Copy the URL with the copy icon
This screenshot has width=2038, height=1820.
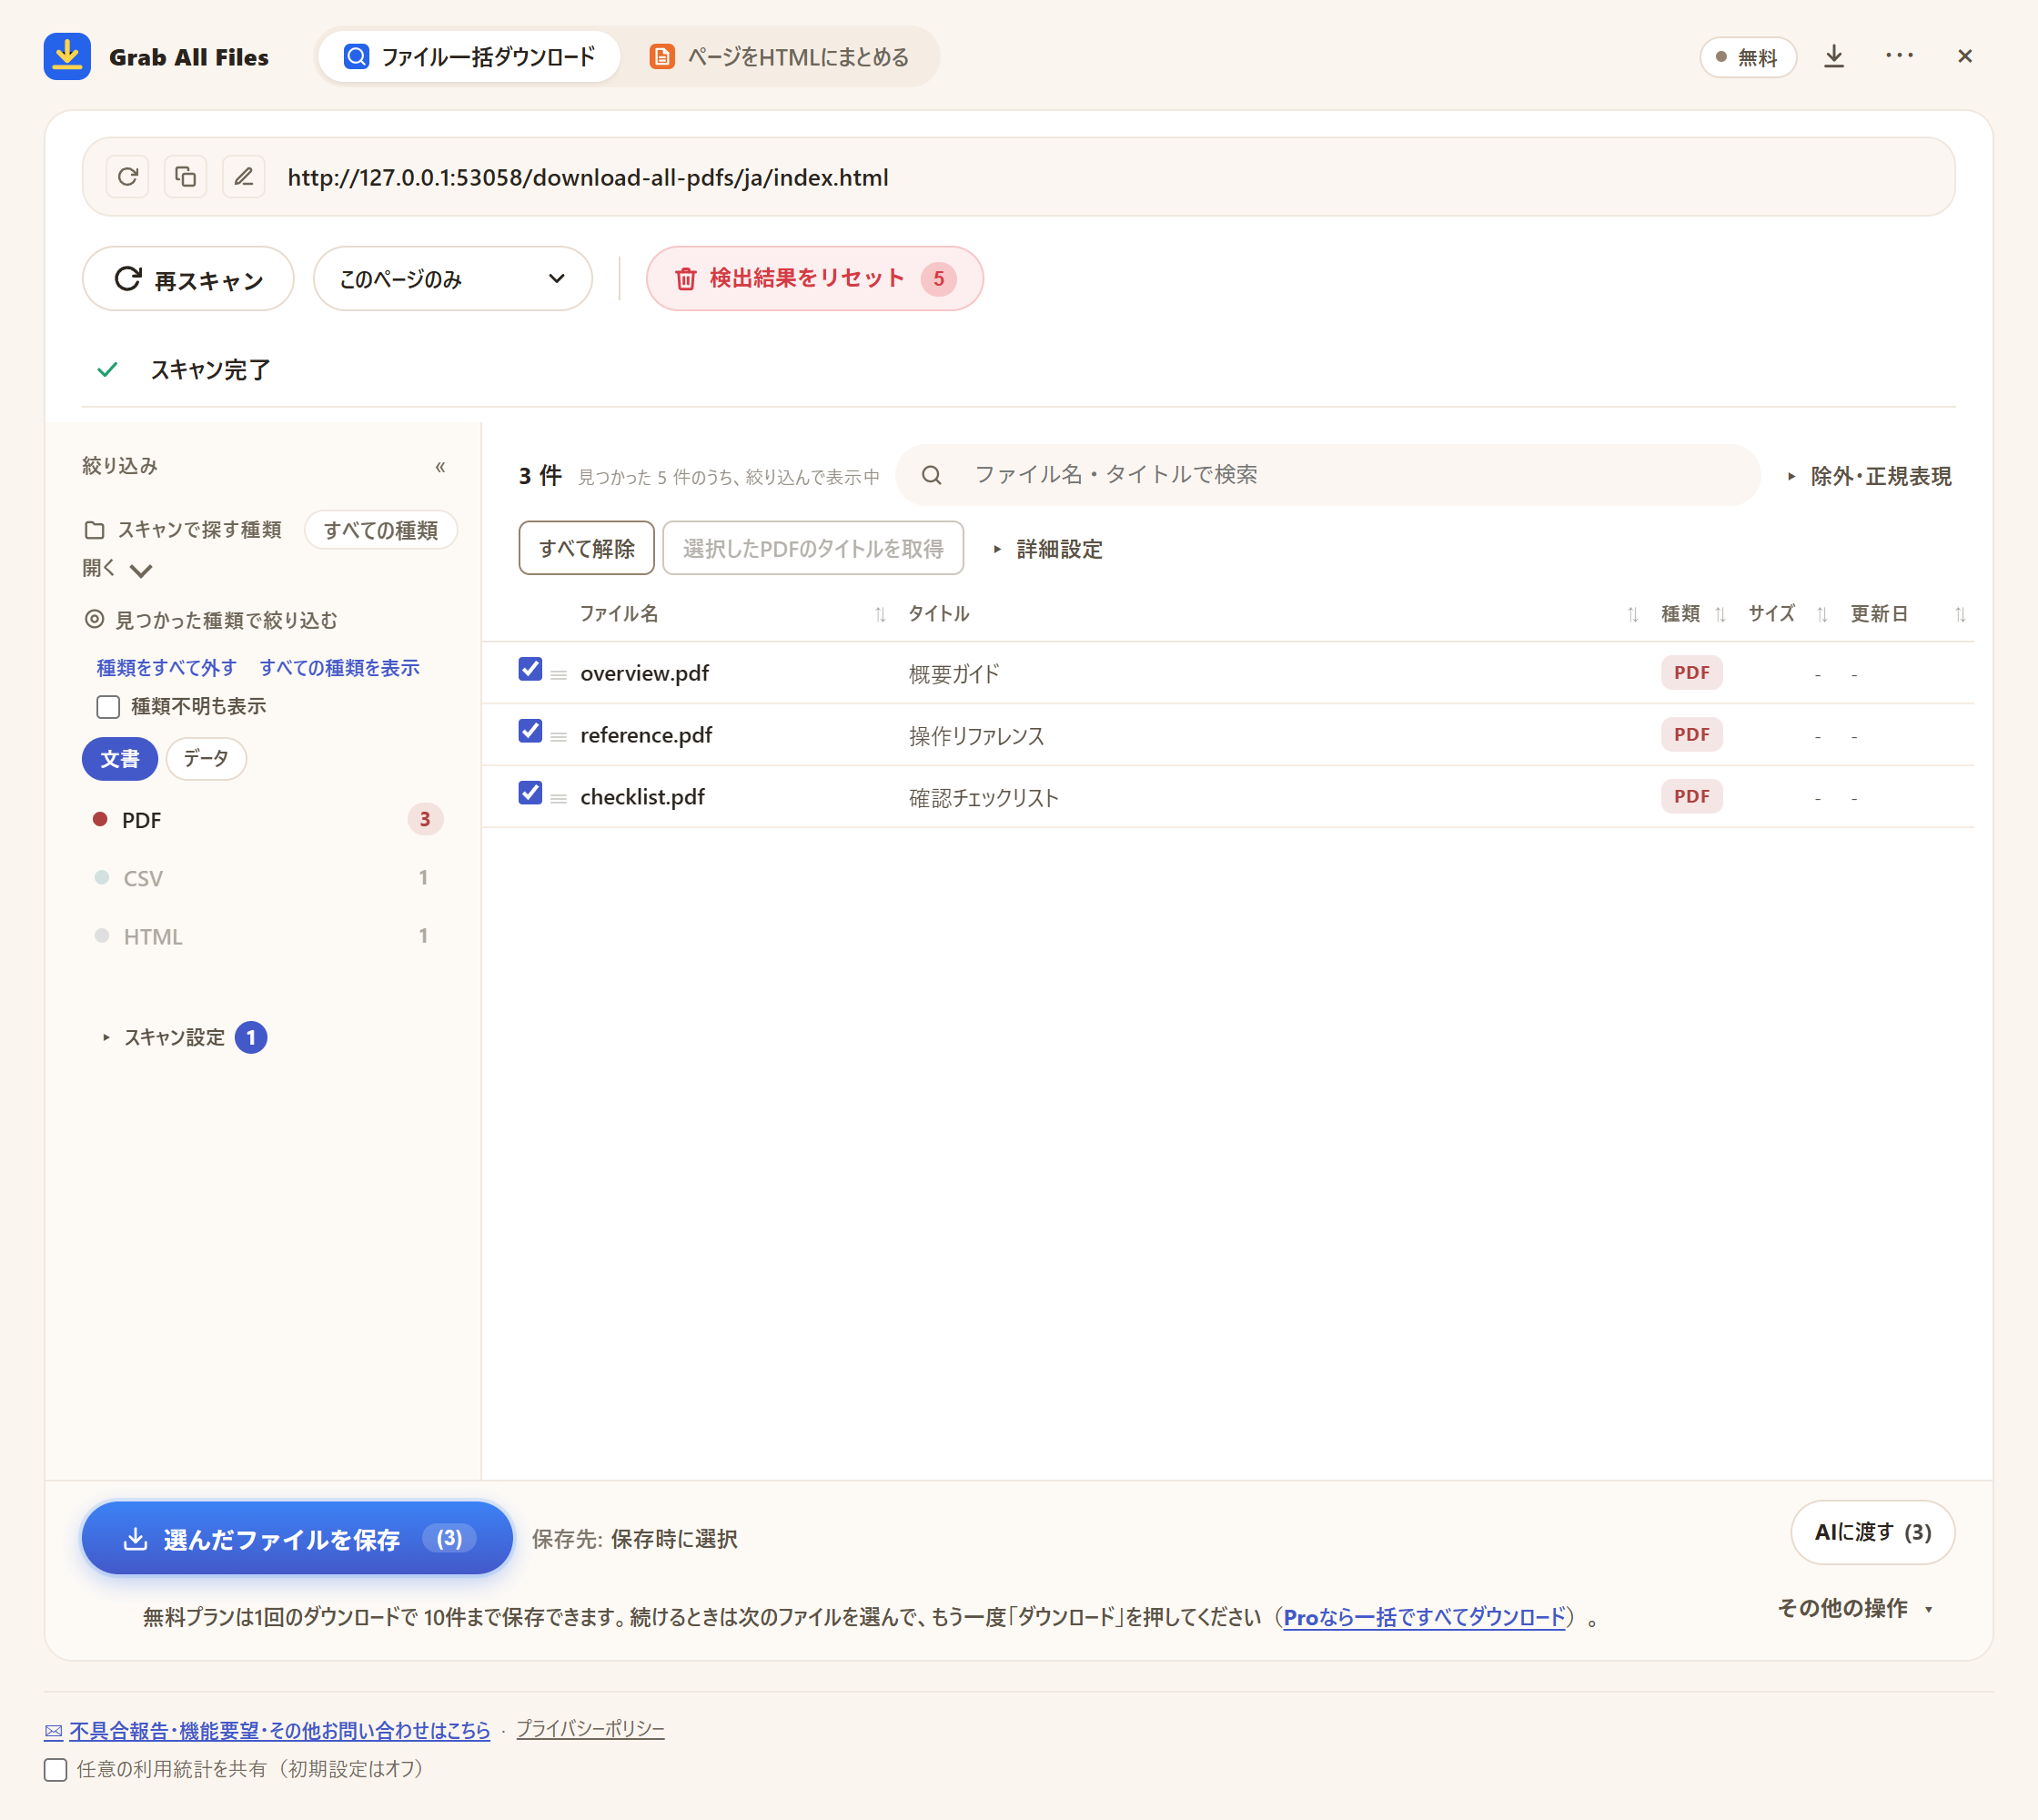point(185,177)
